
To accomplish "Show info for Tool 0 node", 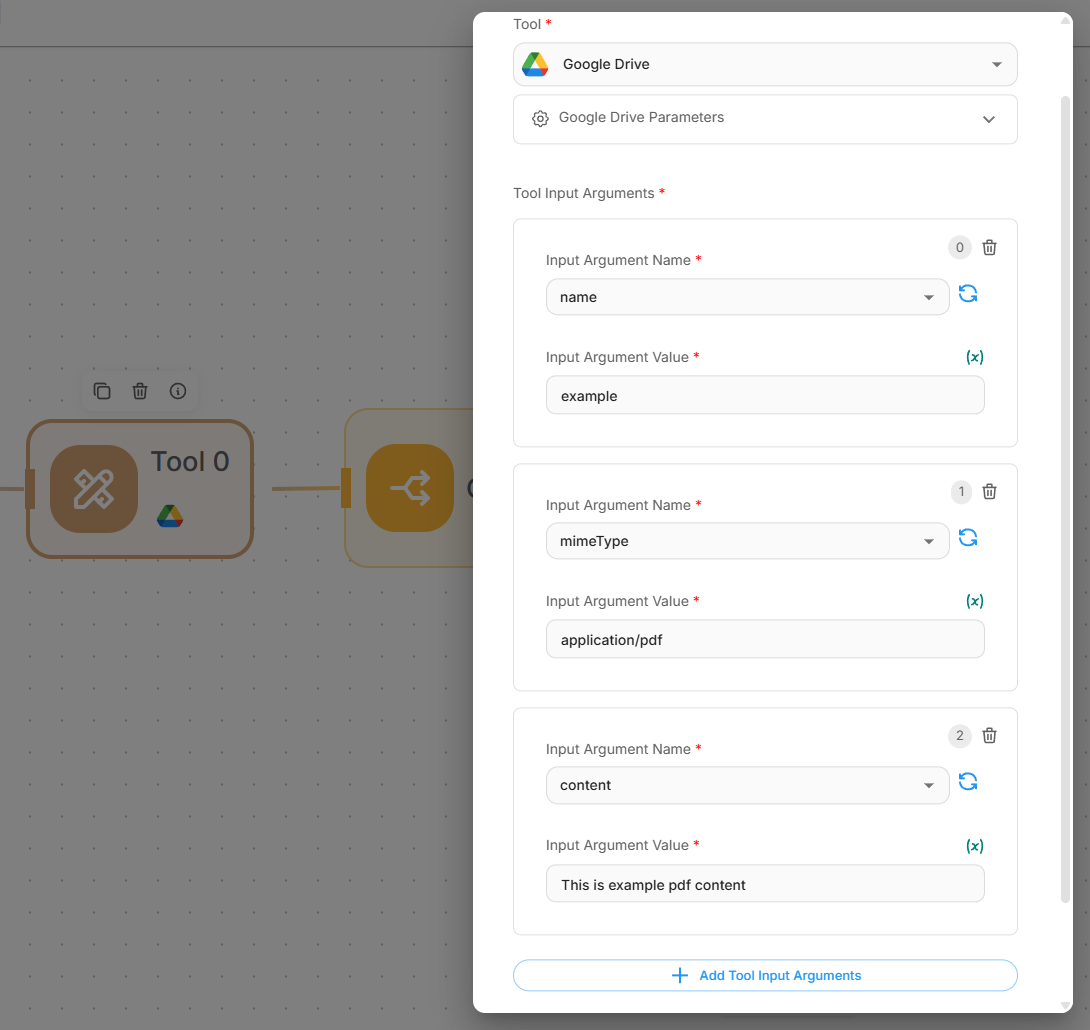I will tap(178, 391).
